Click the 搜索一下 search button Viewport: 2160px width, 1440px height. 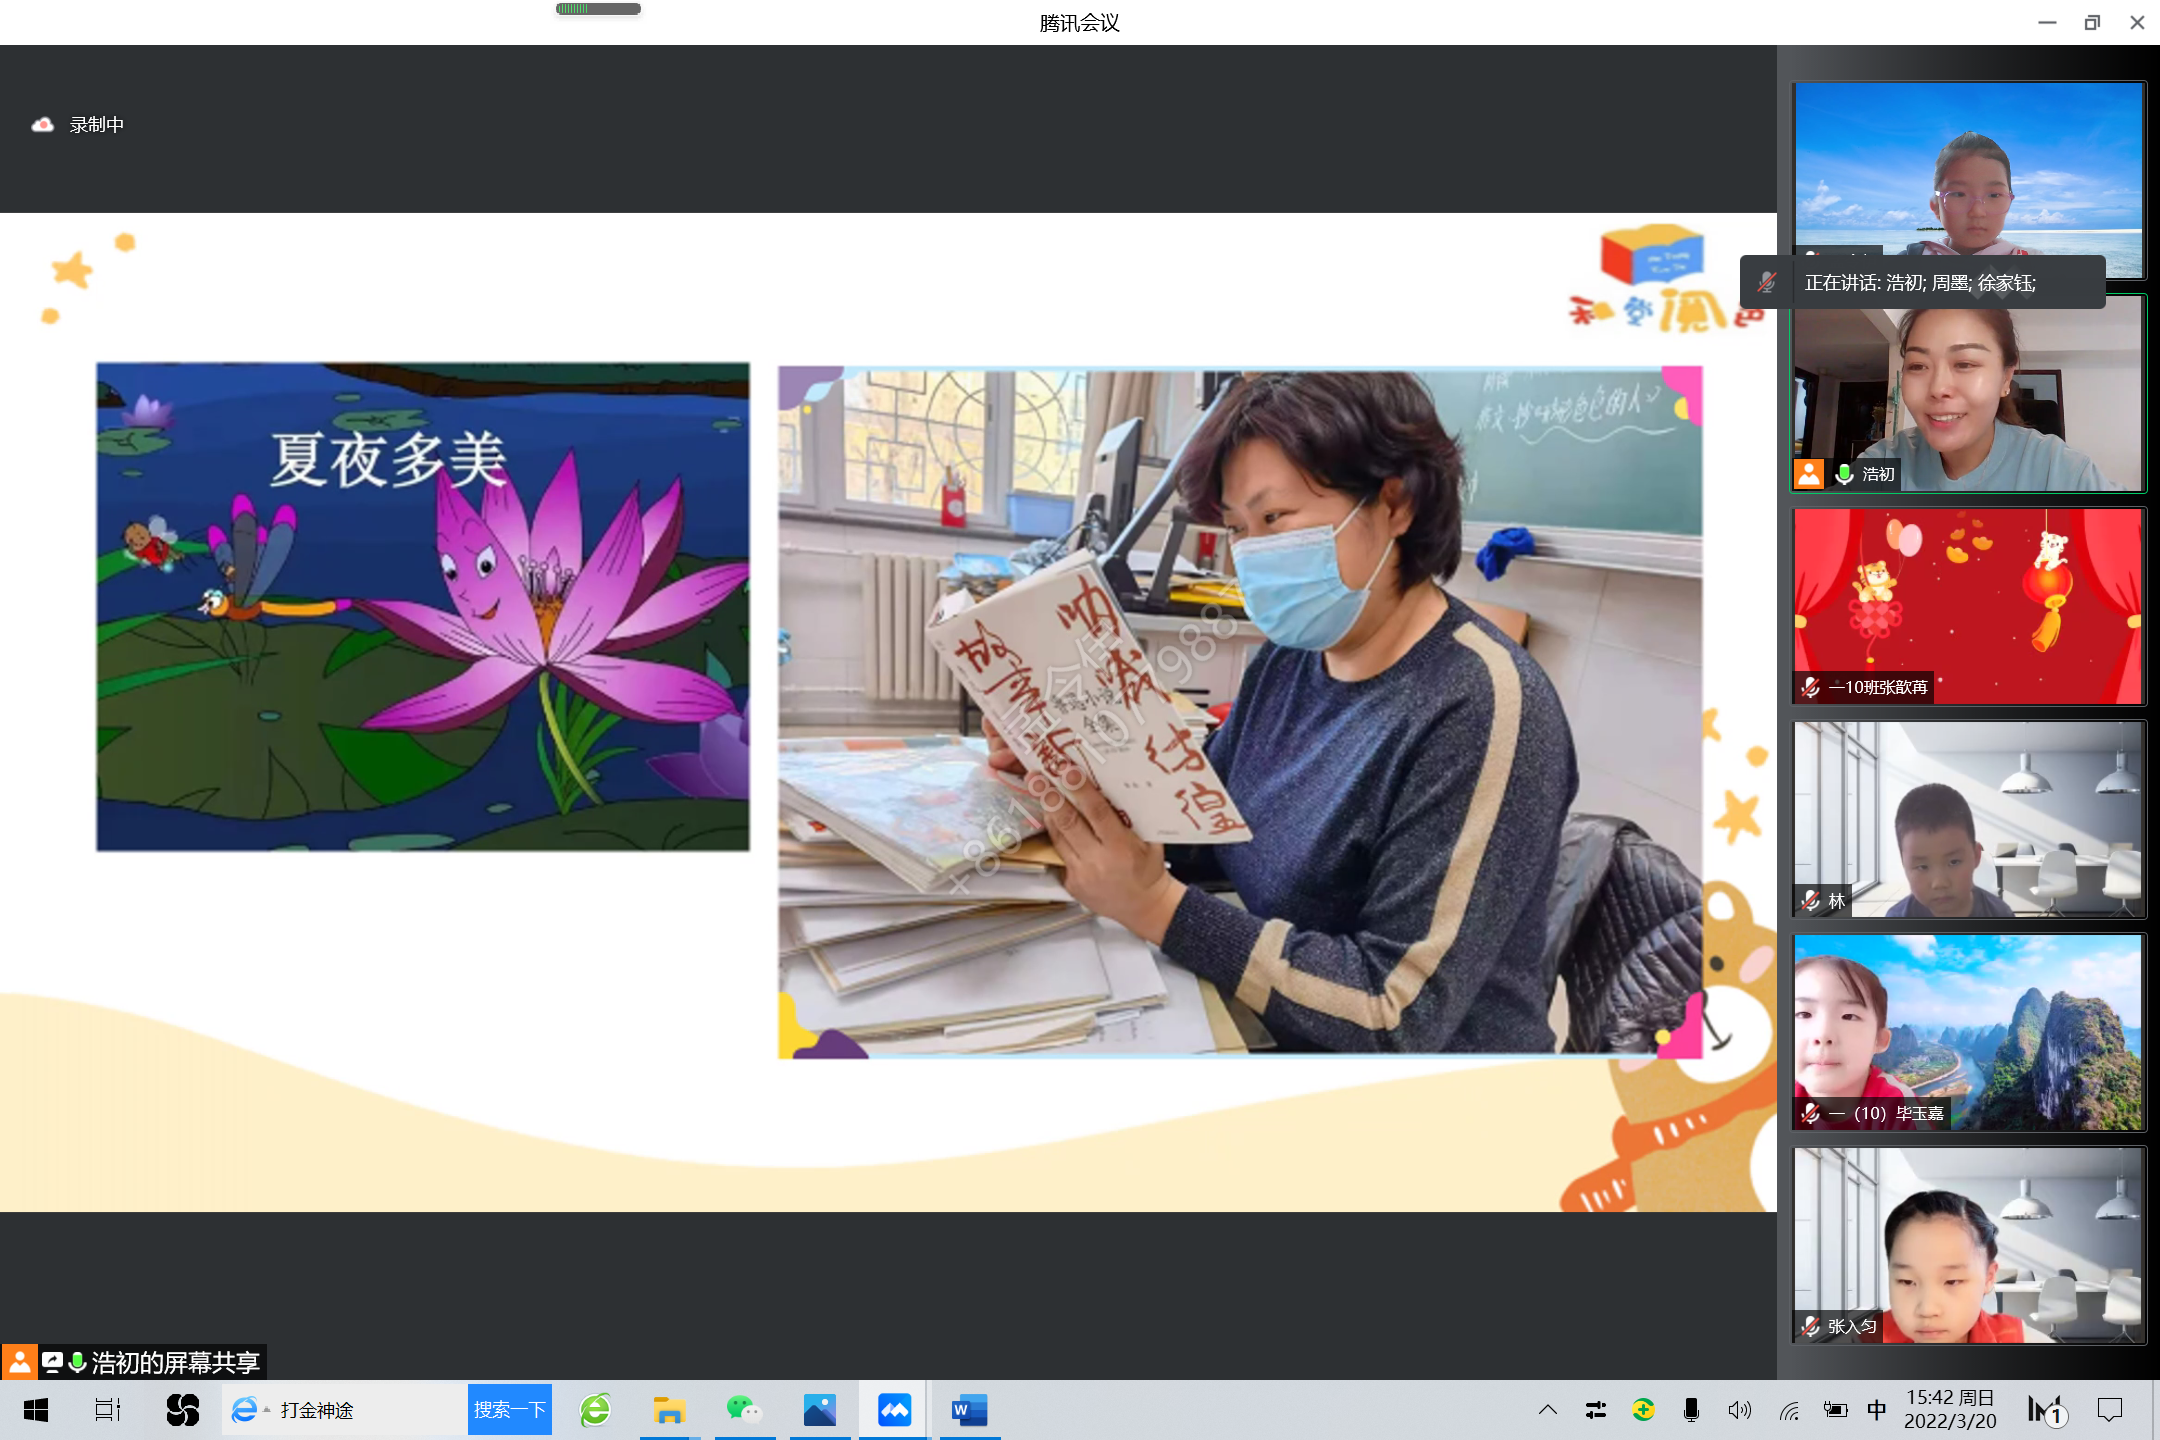[x=510, y=1410]
